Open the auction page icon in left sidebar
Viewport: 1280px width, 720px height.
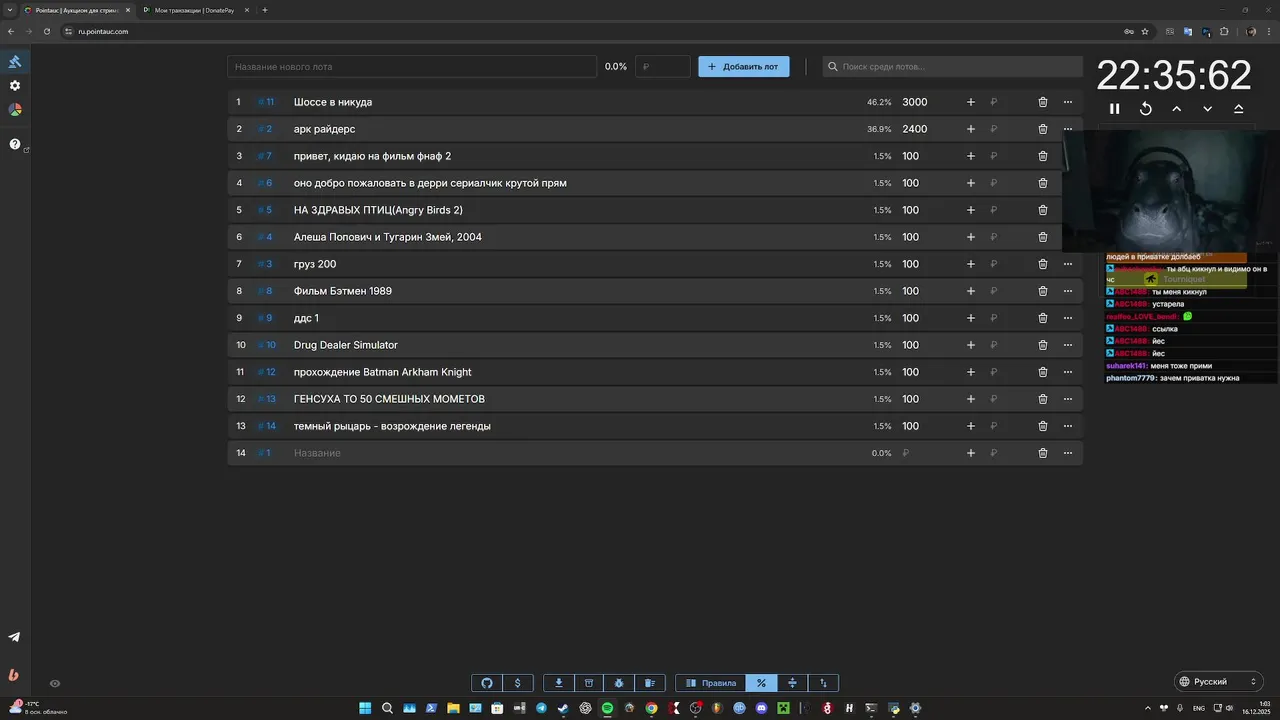pos(15,61)
